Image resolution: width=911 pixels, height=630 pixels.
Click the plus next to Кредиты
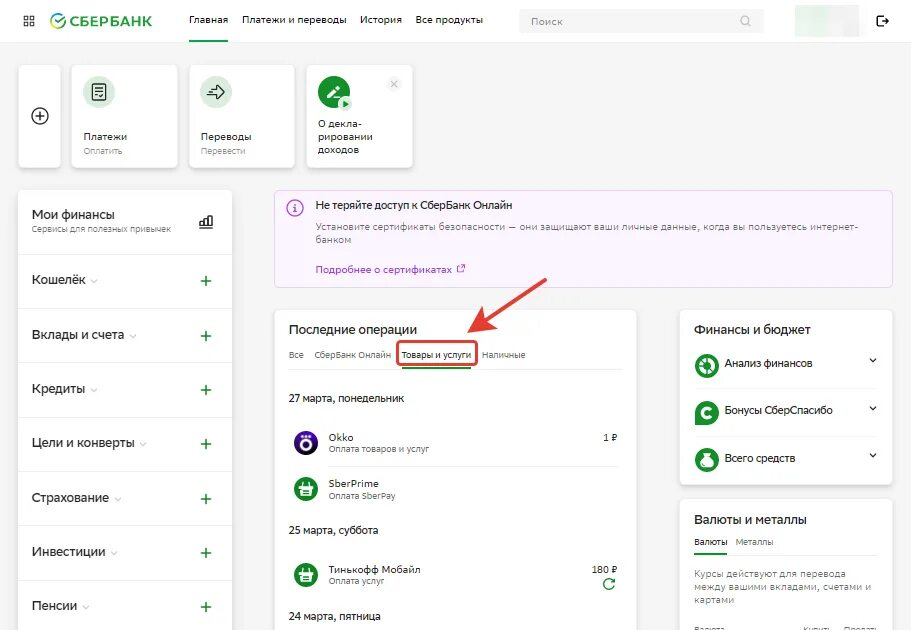[x=206, y=390]
